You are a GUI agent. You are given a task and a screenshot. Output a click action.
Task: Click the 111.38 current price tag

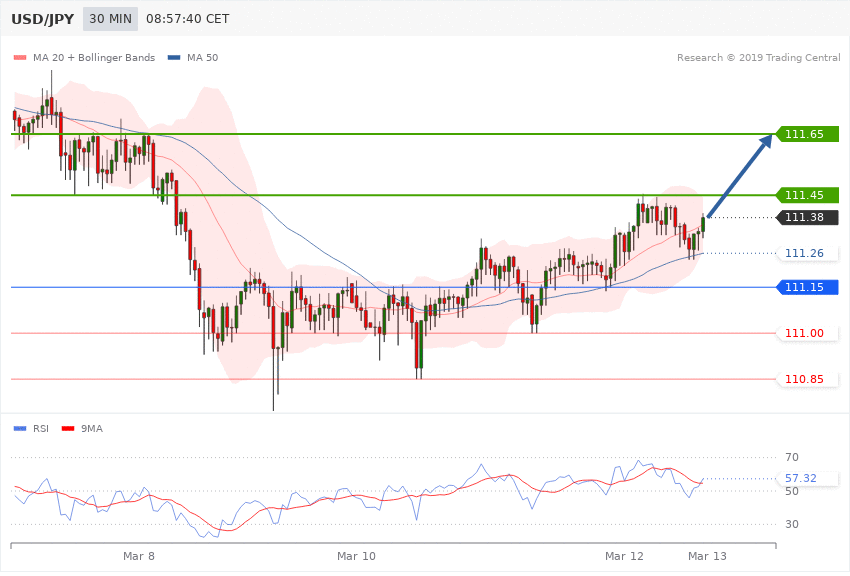(808, 217)
